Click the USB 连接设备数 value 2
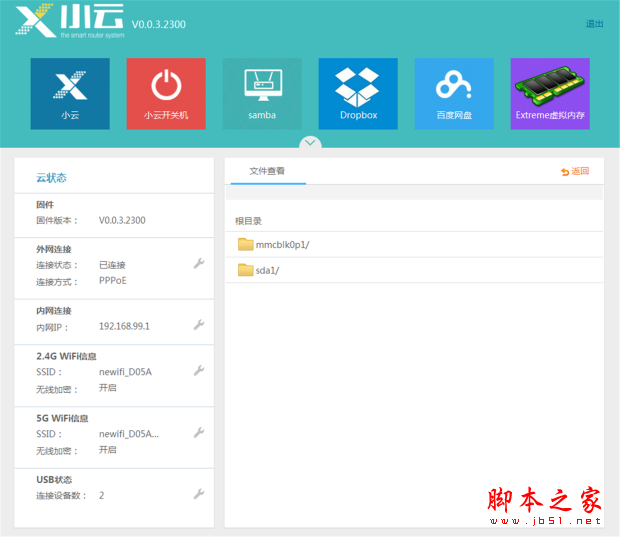 (x=102, y=495)
